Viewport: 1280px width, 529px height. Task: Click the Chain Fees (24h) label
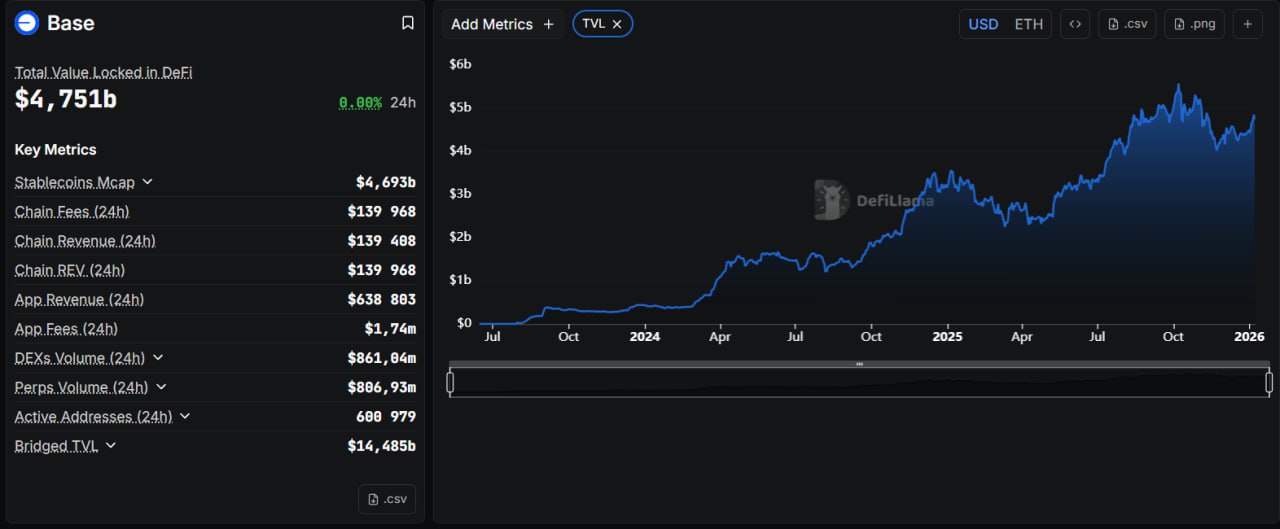(x=71, y=212)
